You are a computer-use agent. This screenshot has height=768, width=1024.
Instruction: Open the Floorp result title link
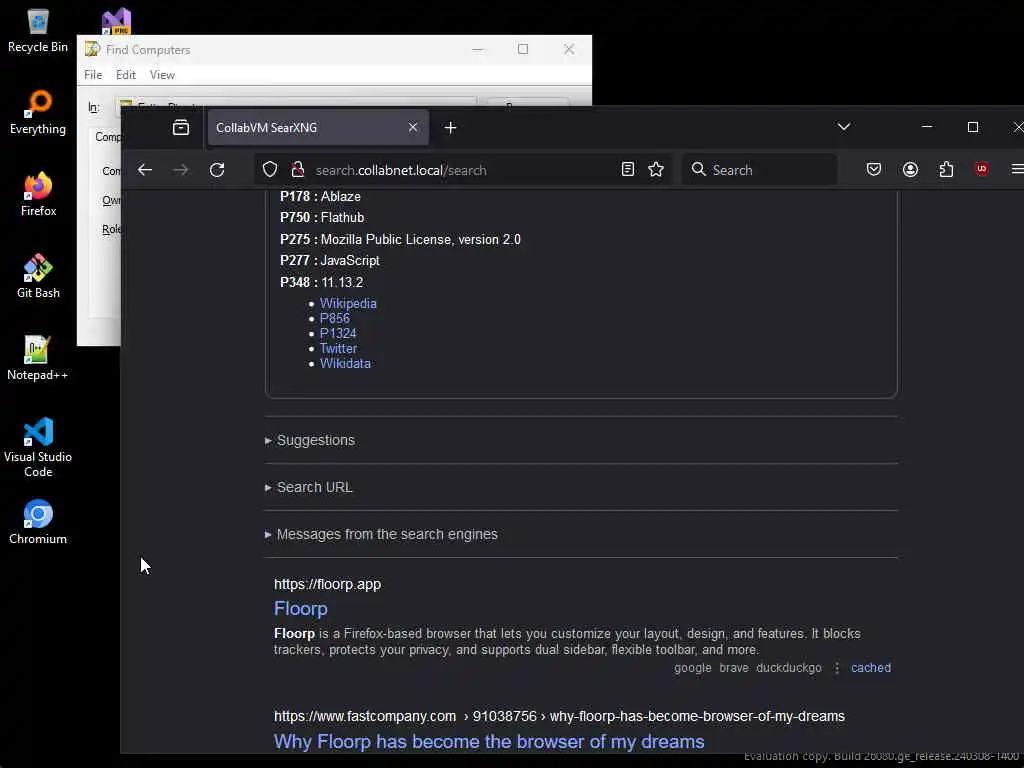[300, 609]
